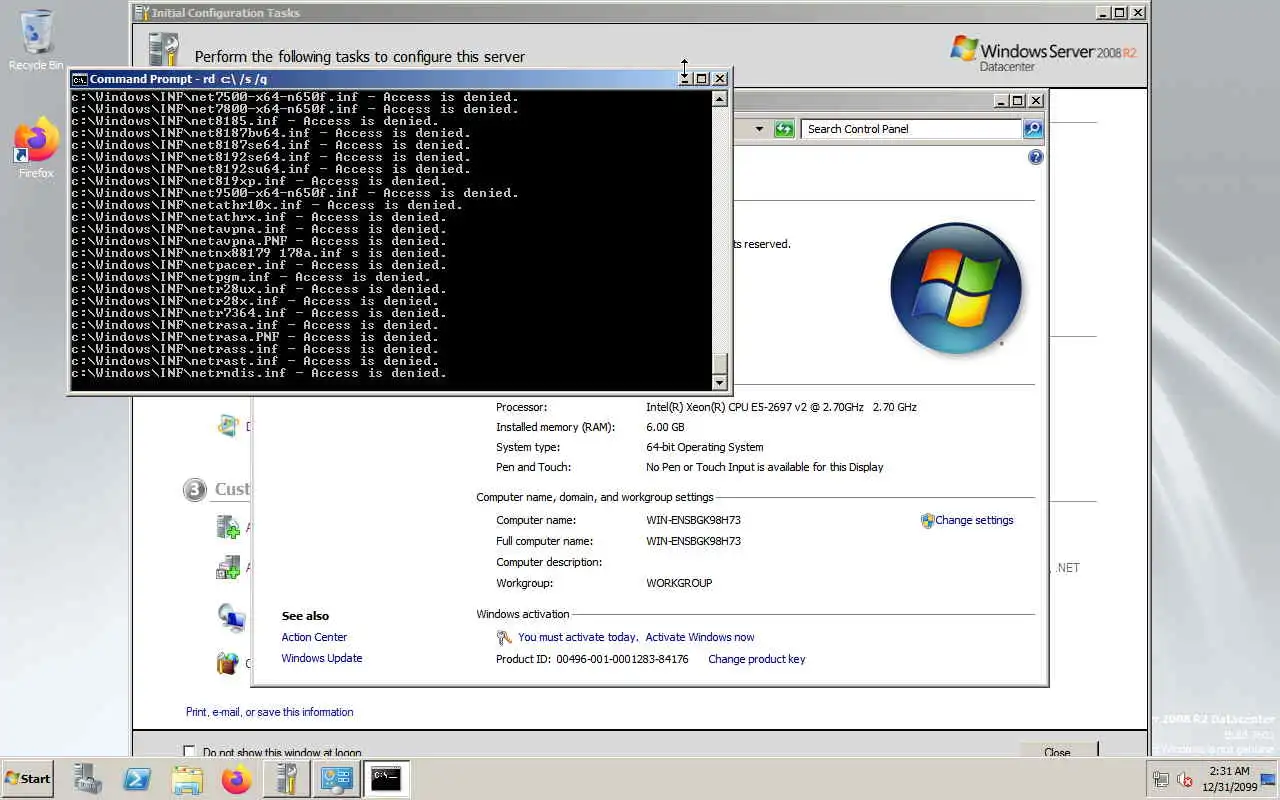Maximize the Command Prompt window
The image size is (1280, 800).
point(702,78)
